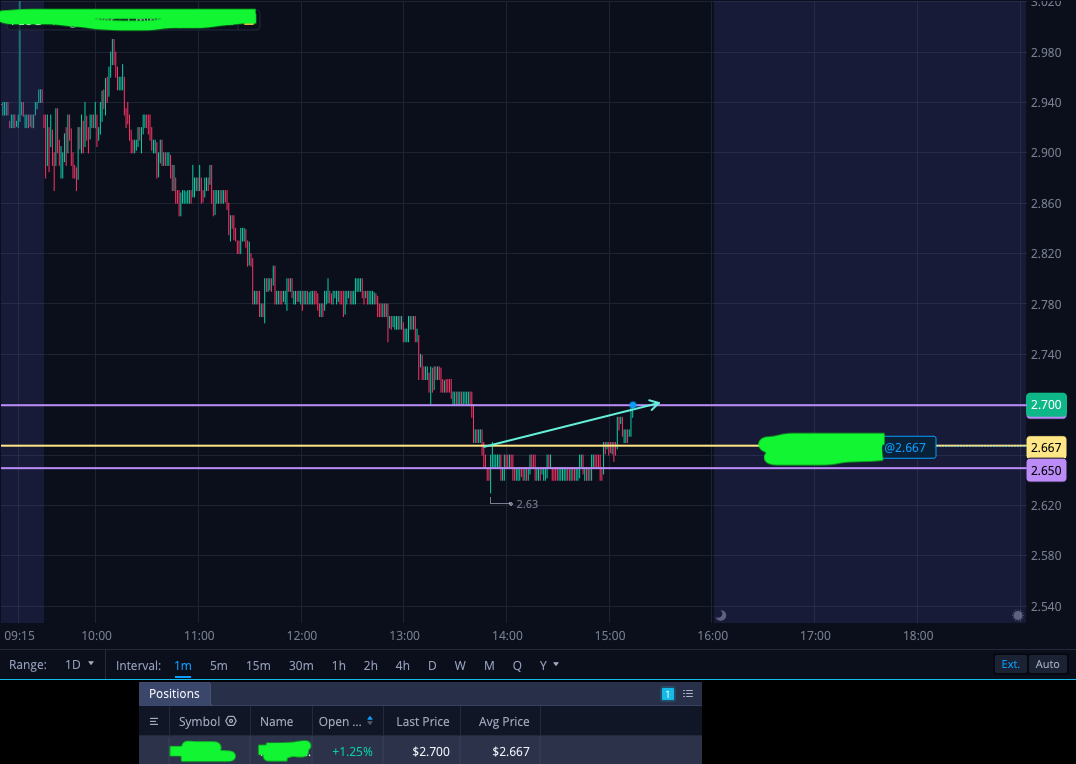
Task: Toggle the Auto scale button
Action: point(1047,664)
